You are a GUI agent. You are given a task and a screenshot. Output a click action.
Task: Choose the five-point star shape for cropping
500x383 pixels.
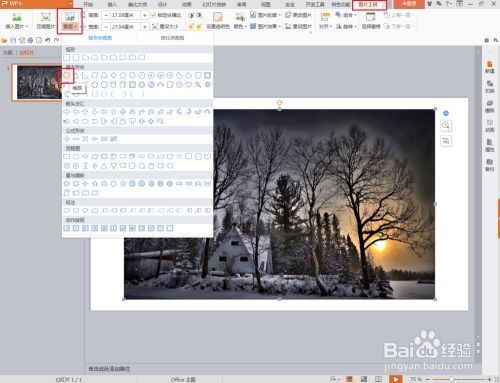[x=95, y=183]
